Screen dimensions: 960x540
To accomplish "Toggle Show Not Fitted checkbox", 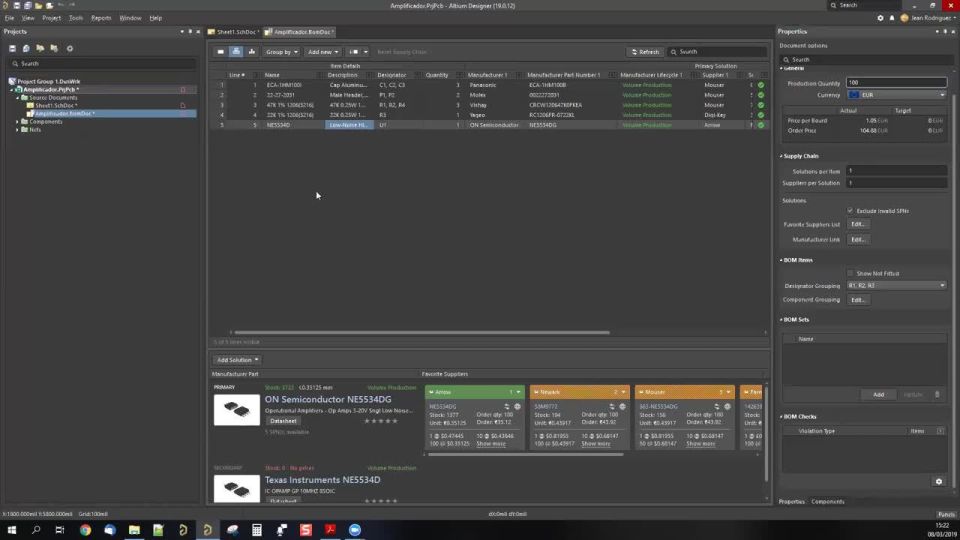I will pyautogui.click(x=850, y=273).
